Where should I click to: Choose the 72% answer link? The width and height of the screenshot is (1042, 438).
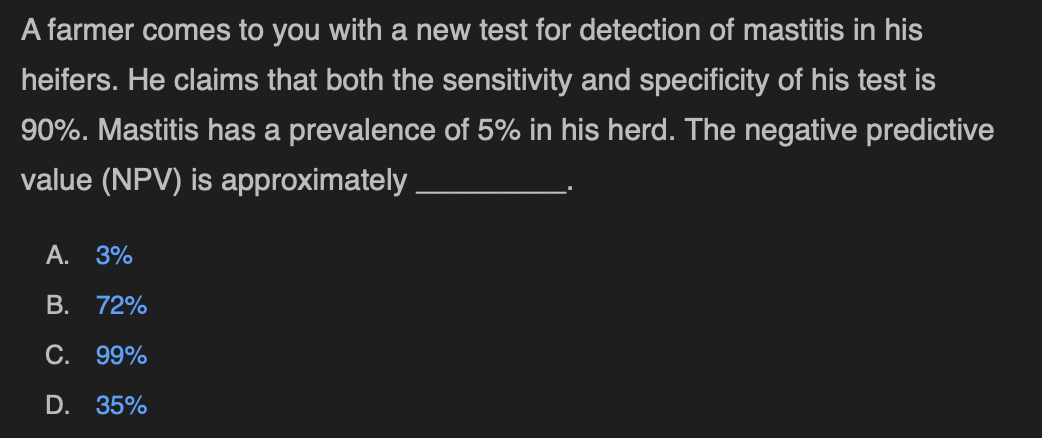click(x=122, y=306)
